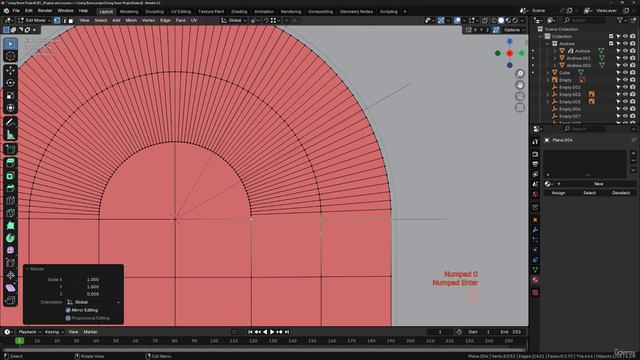Switch to the UV Editing workspace tab
This screenshot has width=640, height=360.
point(181,11)
